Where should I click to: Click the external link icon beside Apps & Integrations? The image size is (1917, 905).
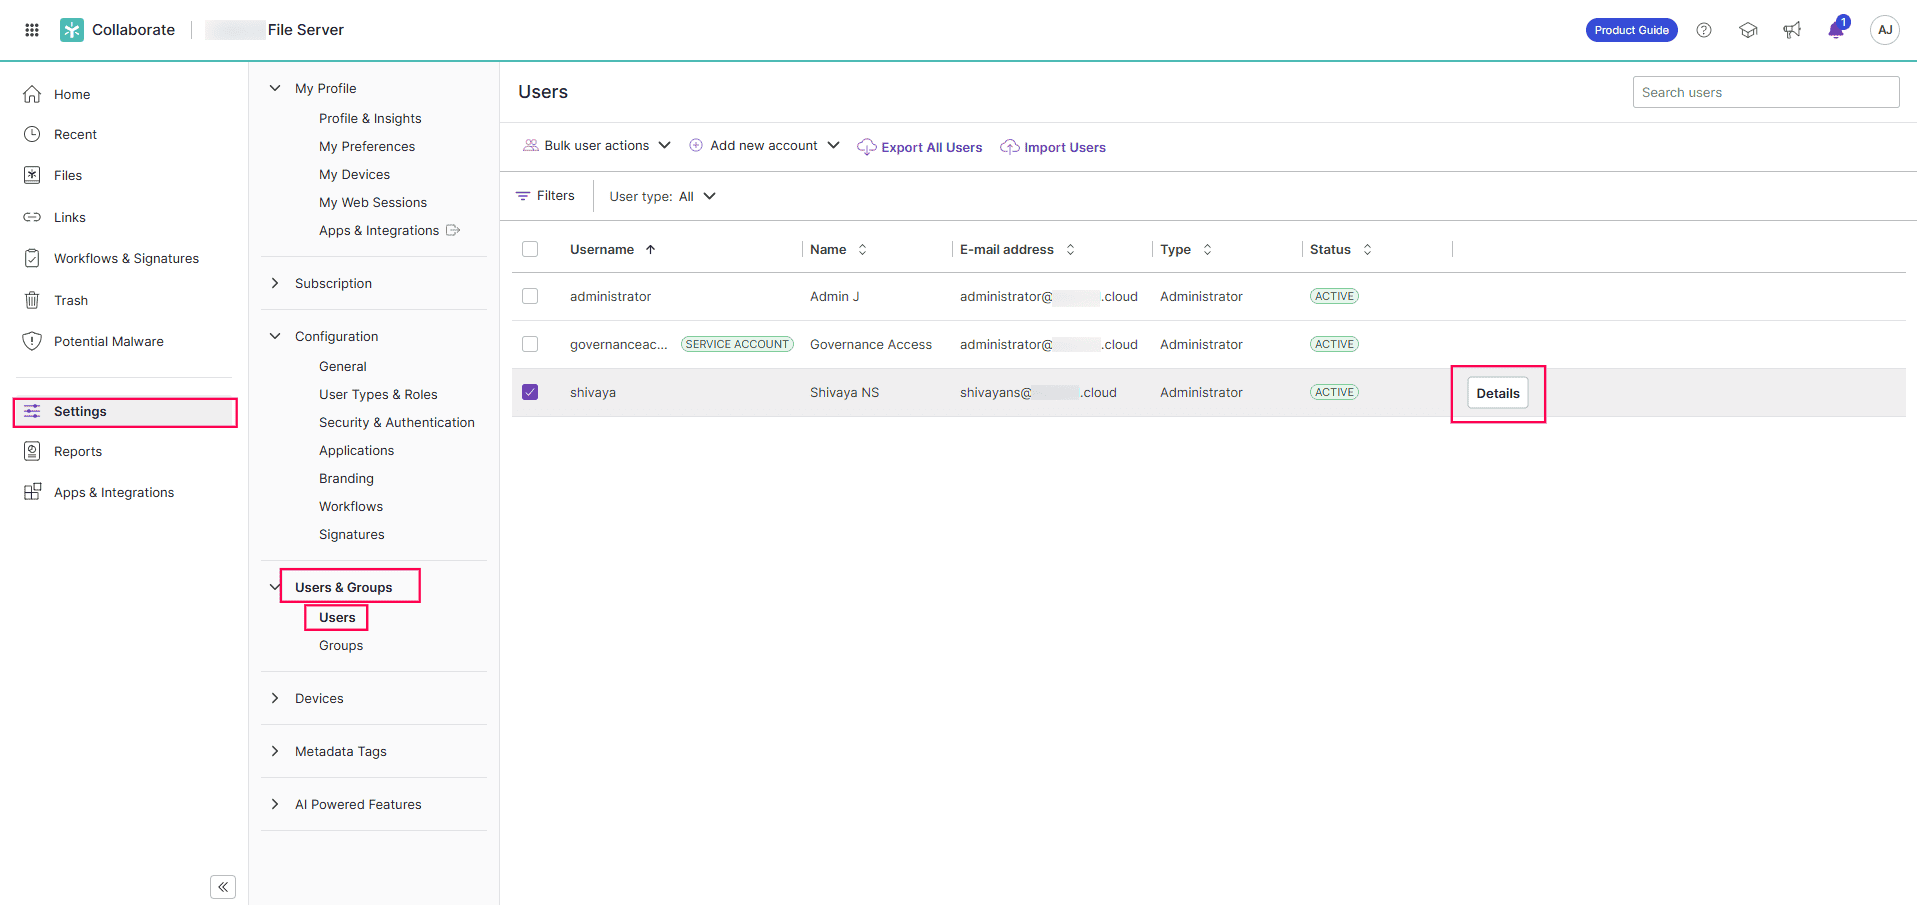coord(453,230)
